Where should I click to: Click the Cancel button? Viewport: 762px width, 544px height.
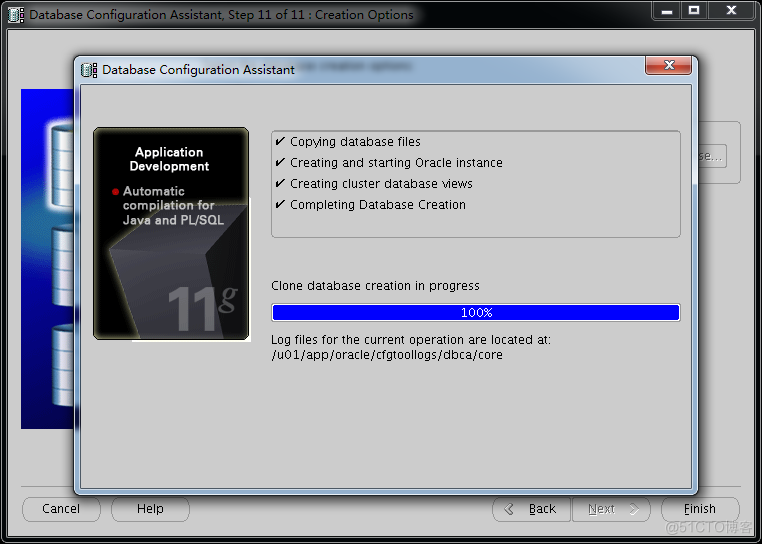(x=61, y=509)
